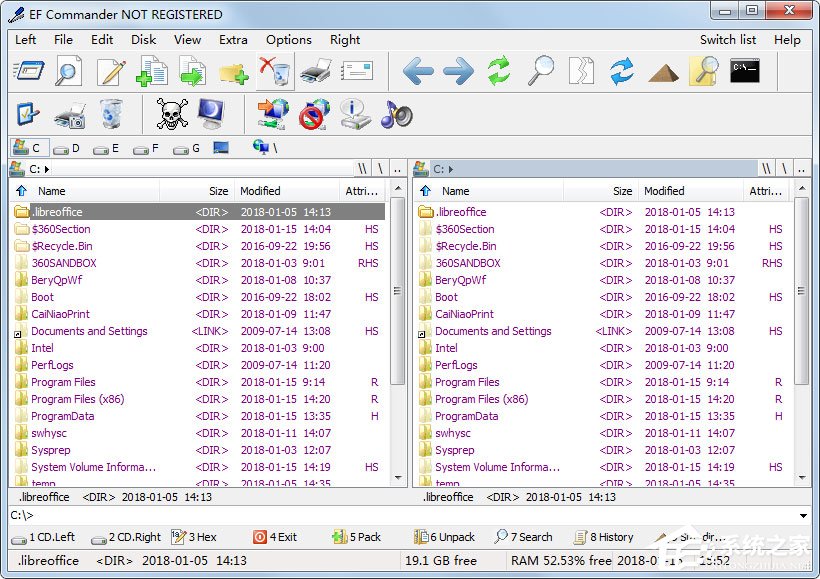Image resolution: width=820 pixels, height=579 pixels.
Task: Open the Extra menu
Action: point(233,40)
